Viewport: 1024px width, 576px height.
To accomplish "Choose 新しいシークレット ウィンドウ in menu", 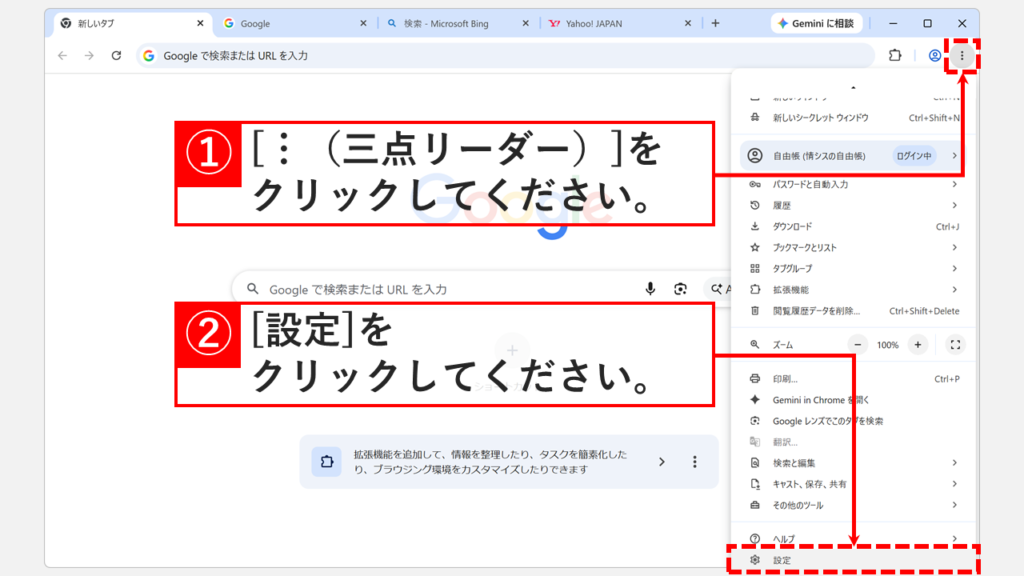I will (x=853, y=118).
